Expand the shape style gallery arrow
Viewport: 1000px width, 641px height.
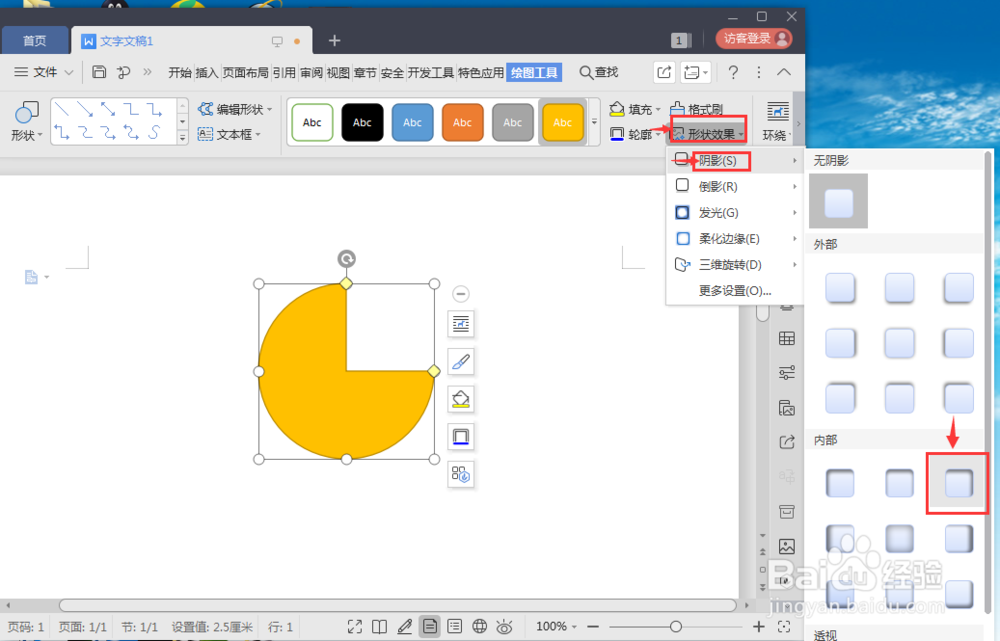pyautogui.click(x=594, y=121)
